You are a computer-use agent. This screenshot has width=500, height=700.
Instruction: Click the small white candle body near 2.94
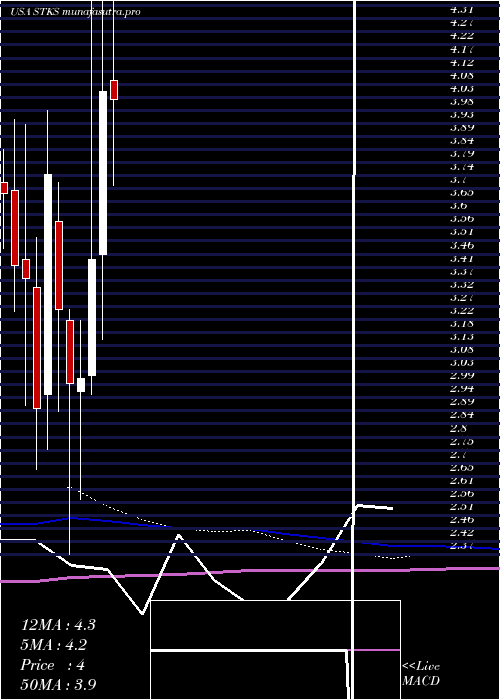coord(81,385)
